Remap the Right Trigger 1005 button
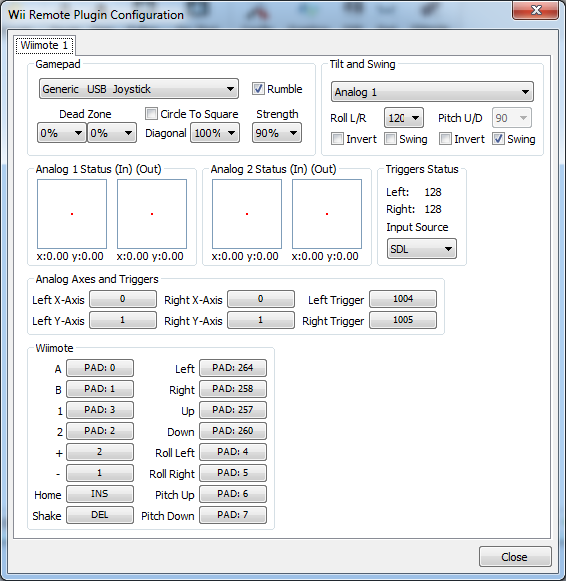The height and width of the screenshot is (581, 566). point(403,320)
